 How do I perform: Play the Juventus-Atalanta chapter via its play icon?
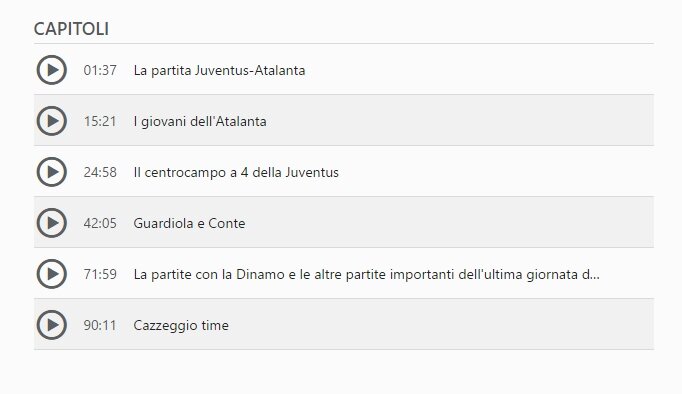pyautogui.click(x=51, y=70)
